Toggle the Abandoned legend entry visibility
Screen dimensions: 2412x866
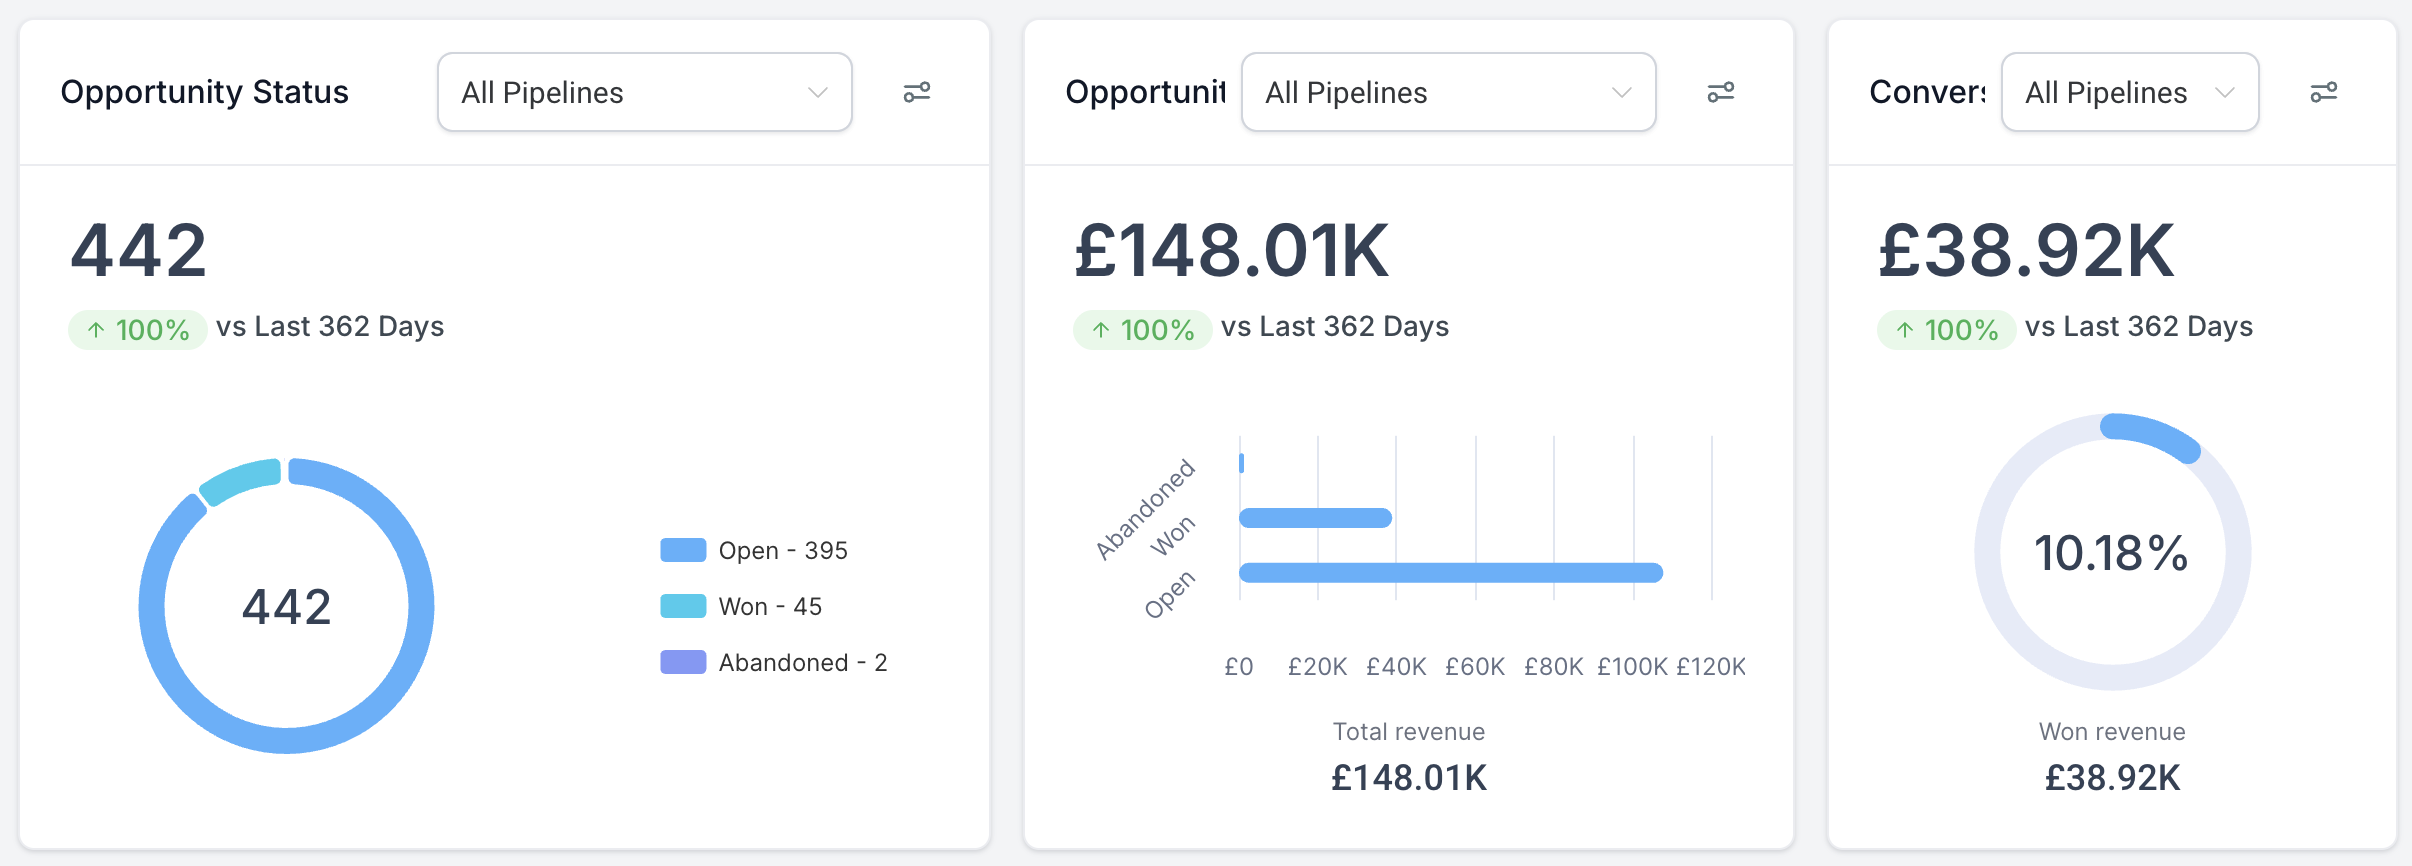(x=802, y=661)
